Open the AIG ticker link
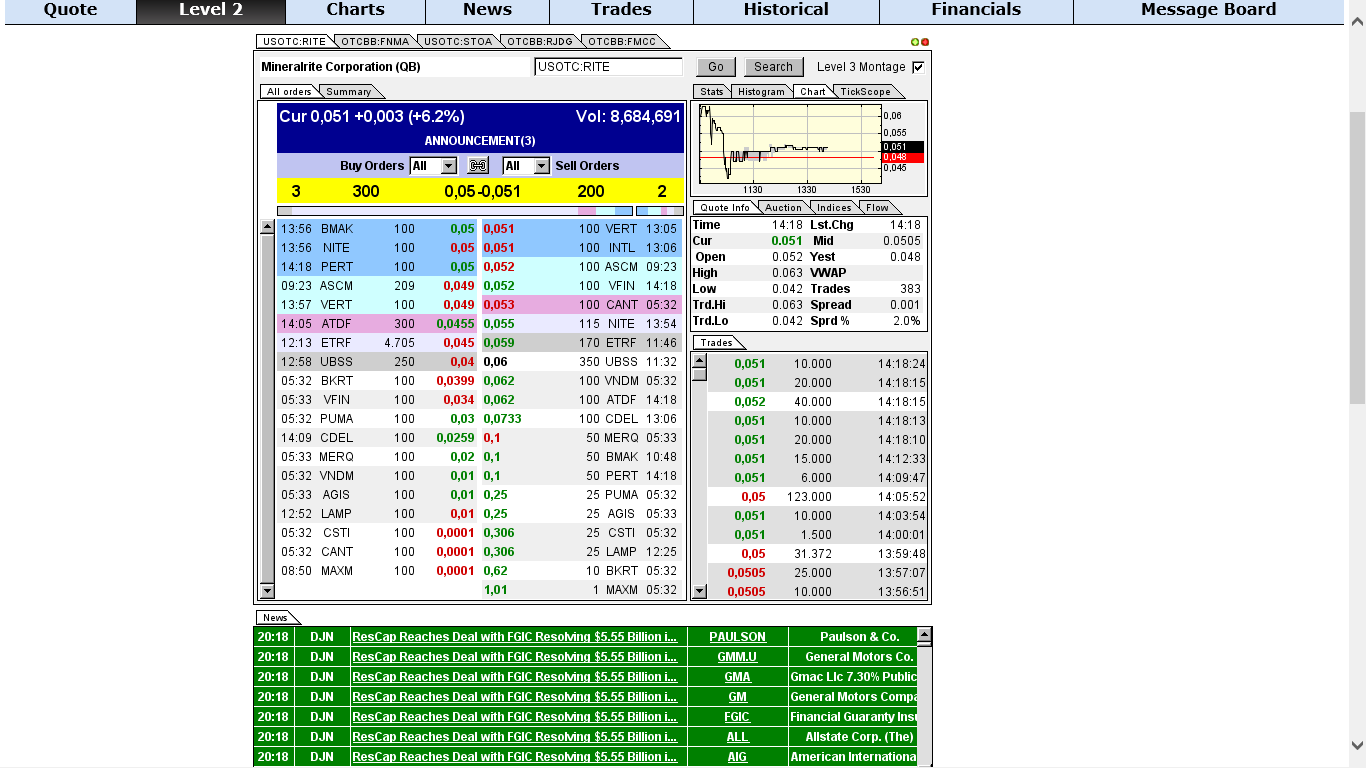 pos(737,757)
